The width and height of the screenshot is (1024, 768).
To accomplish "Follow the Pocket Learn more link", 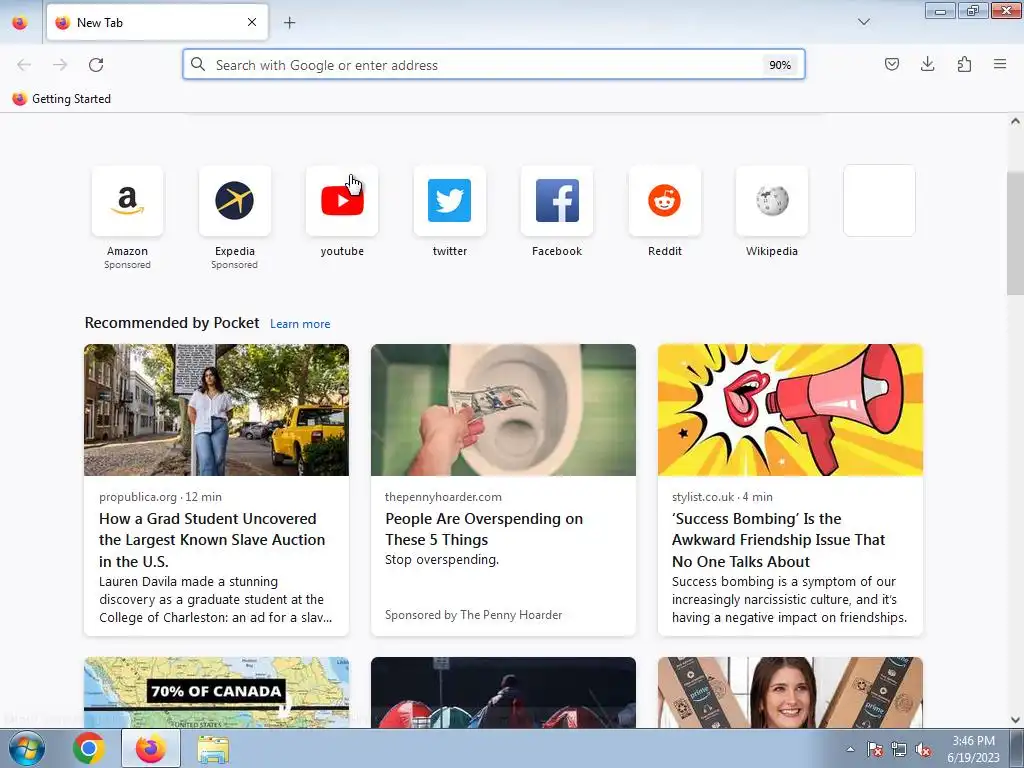I will point(300,324).
